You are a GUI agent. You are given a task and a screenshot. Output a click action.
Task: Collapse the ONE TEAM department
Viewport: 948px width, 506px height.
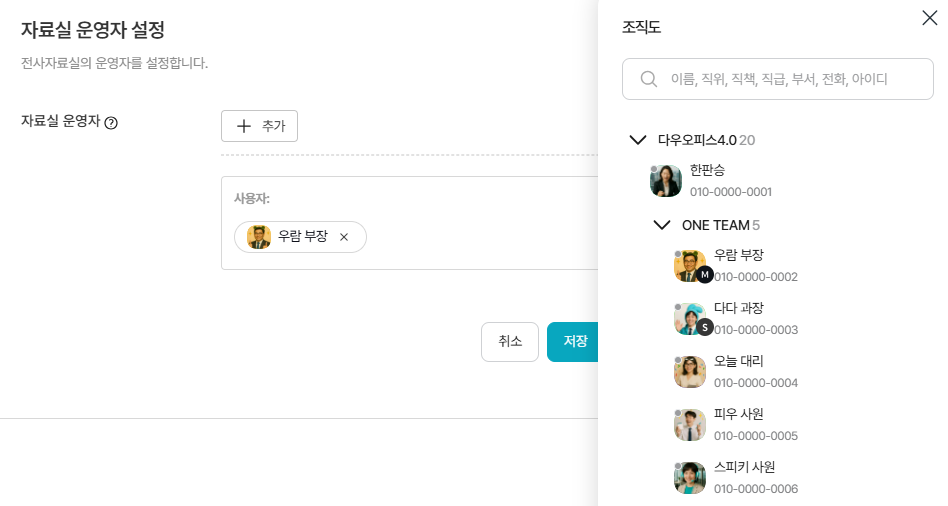pyautogui.click(x=661, y=225)
